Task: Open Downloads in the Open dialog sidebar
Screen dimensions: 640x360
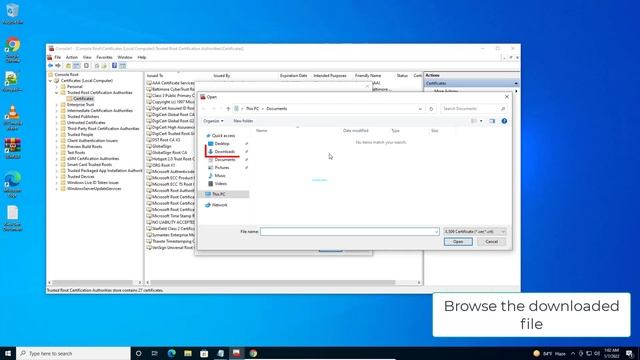Action: click(224, 151)
